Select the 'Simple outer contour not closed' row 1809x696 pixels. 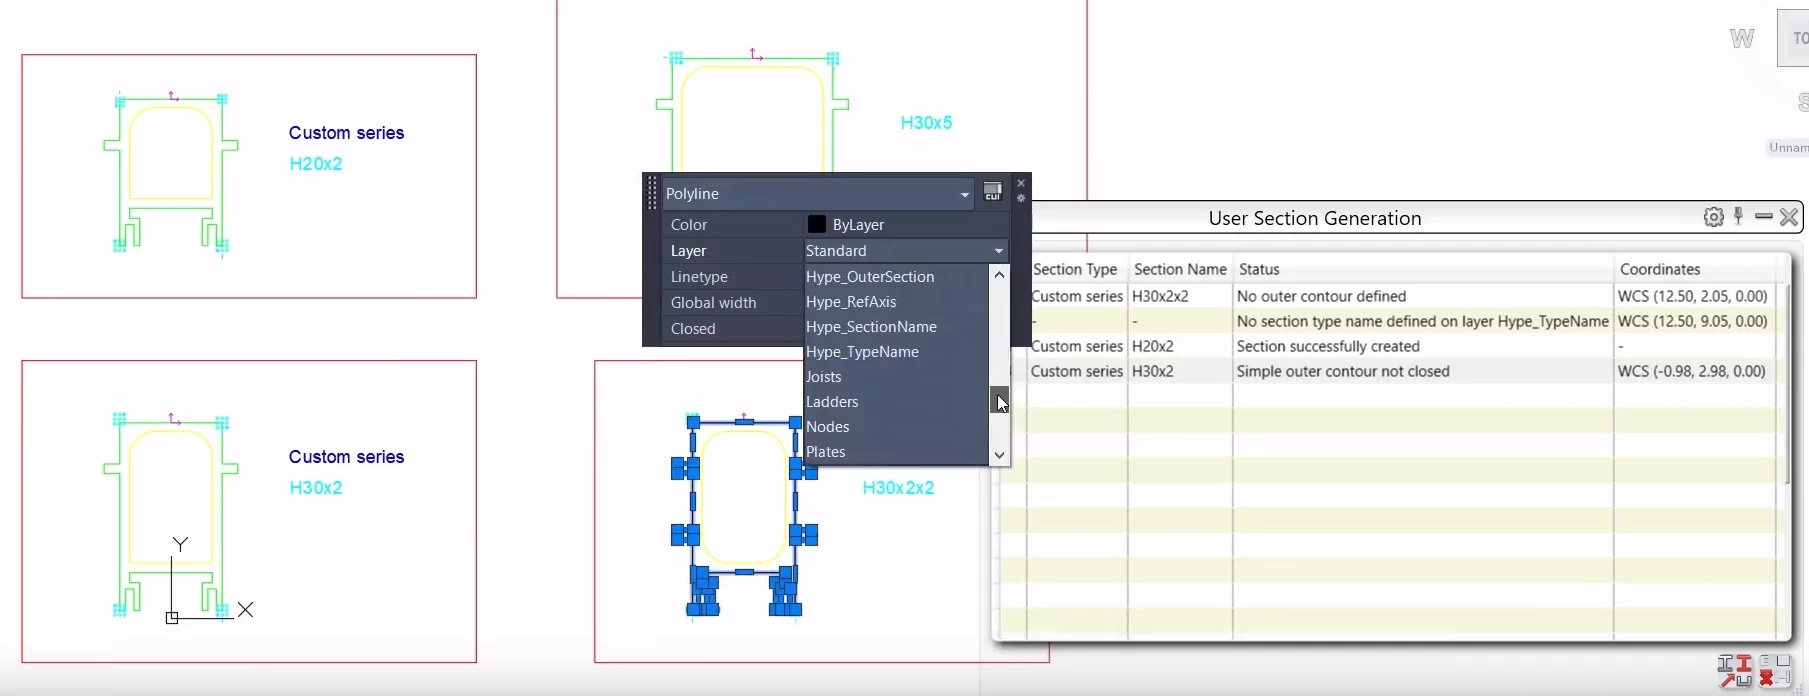[1342, 371]
